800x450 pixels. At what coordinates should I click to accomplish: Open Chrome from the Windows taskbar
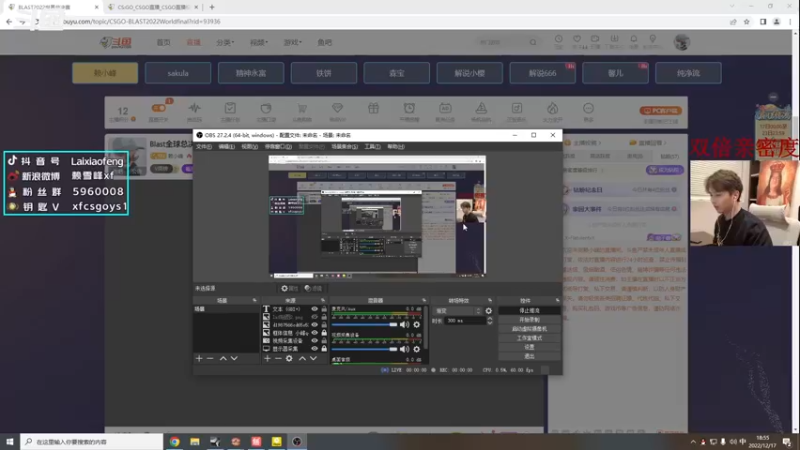174,442
